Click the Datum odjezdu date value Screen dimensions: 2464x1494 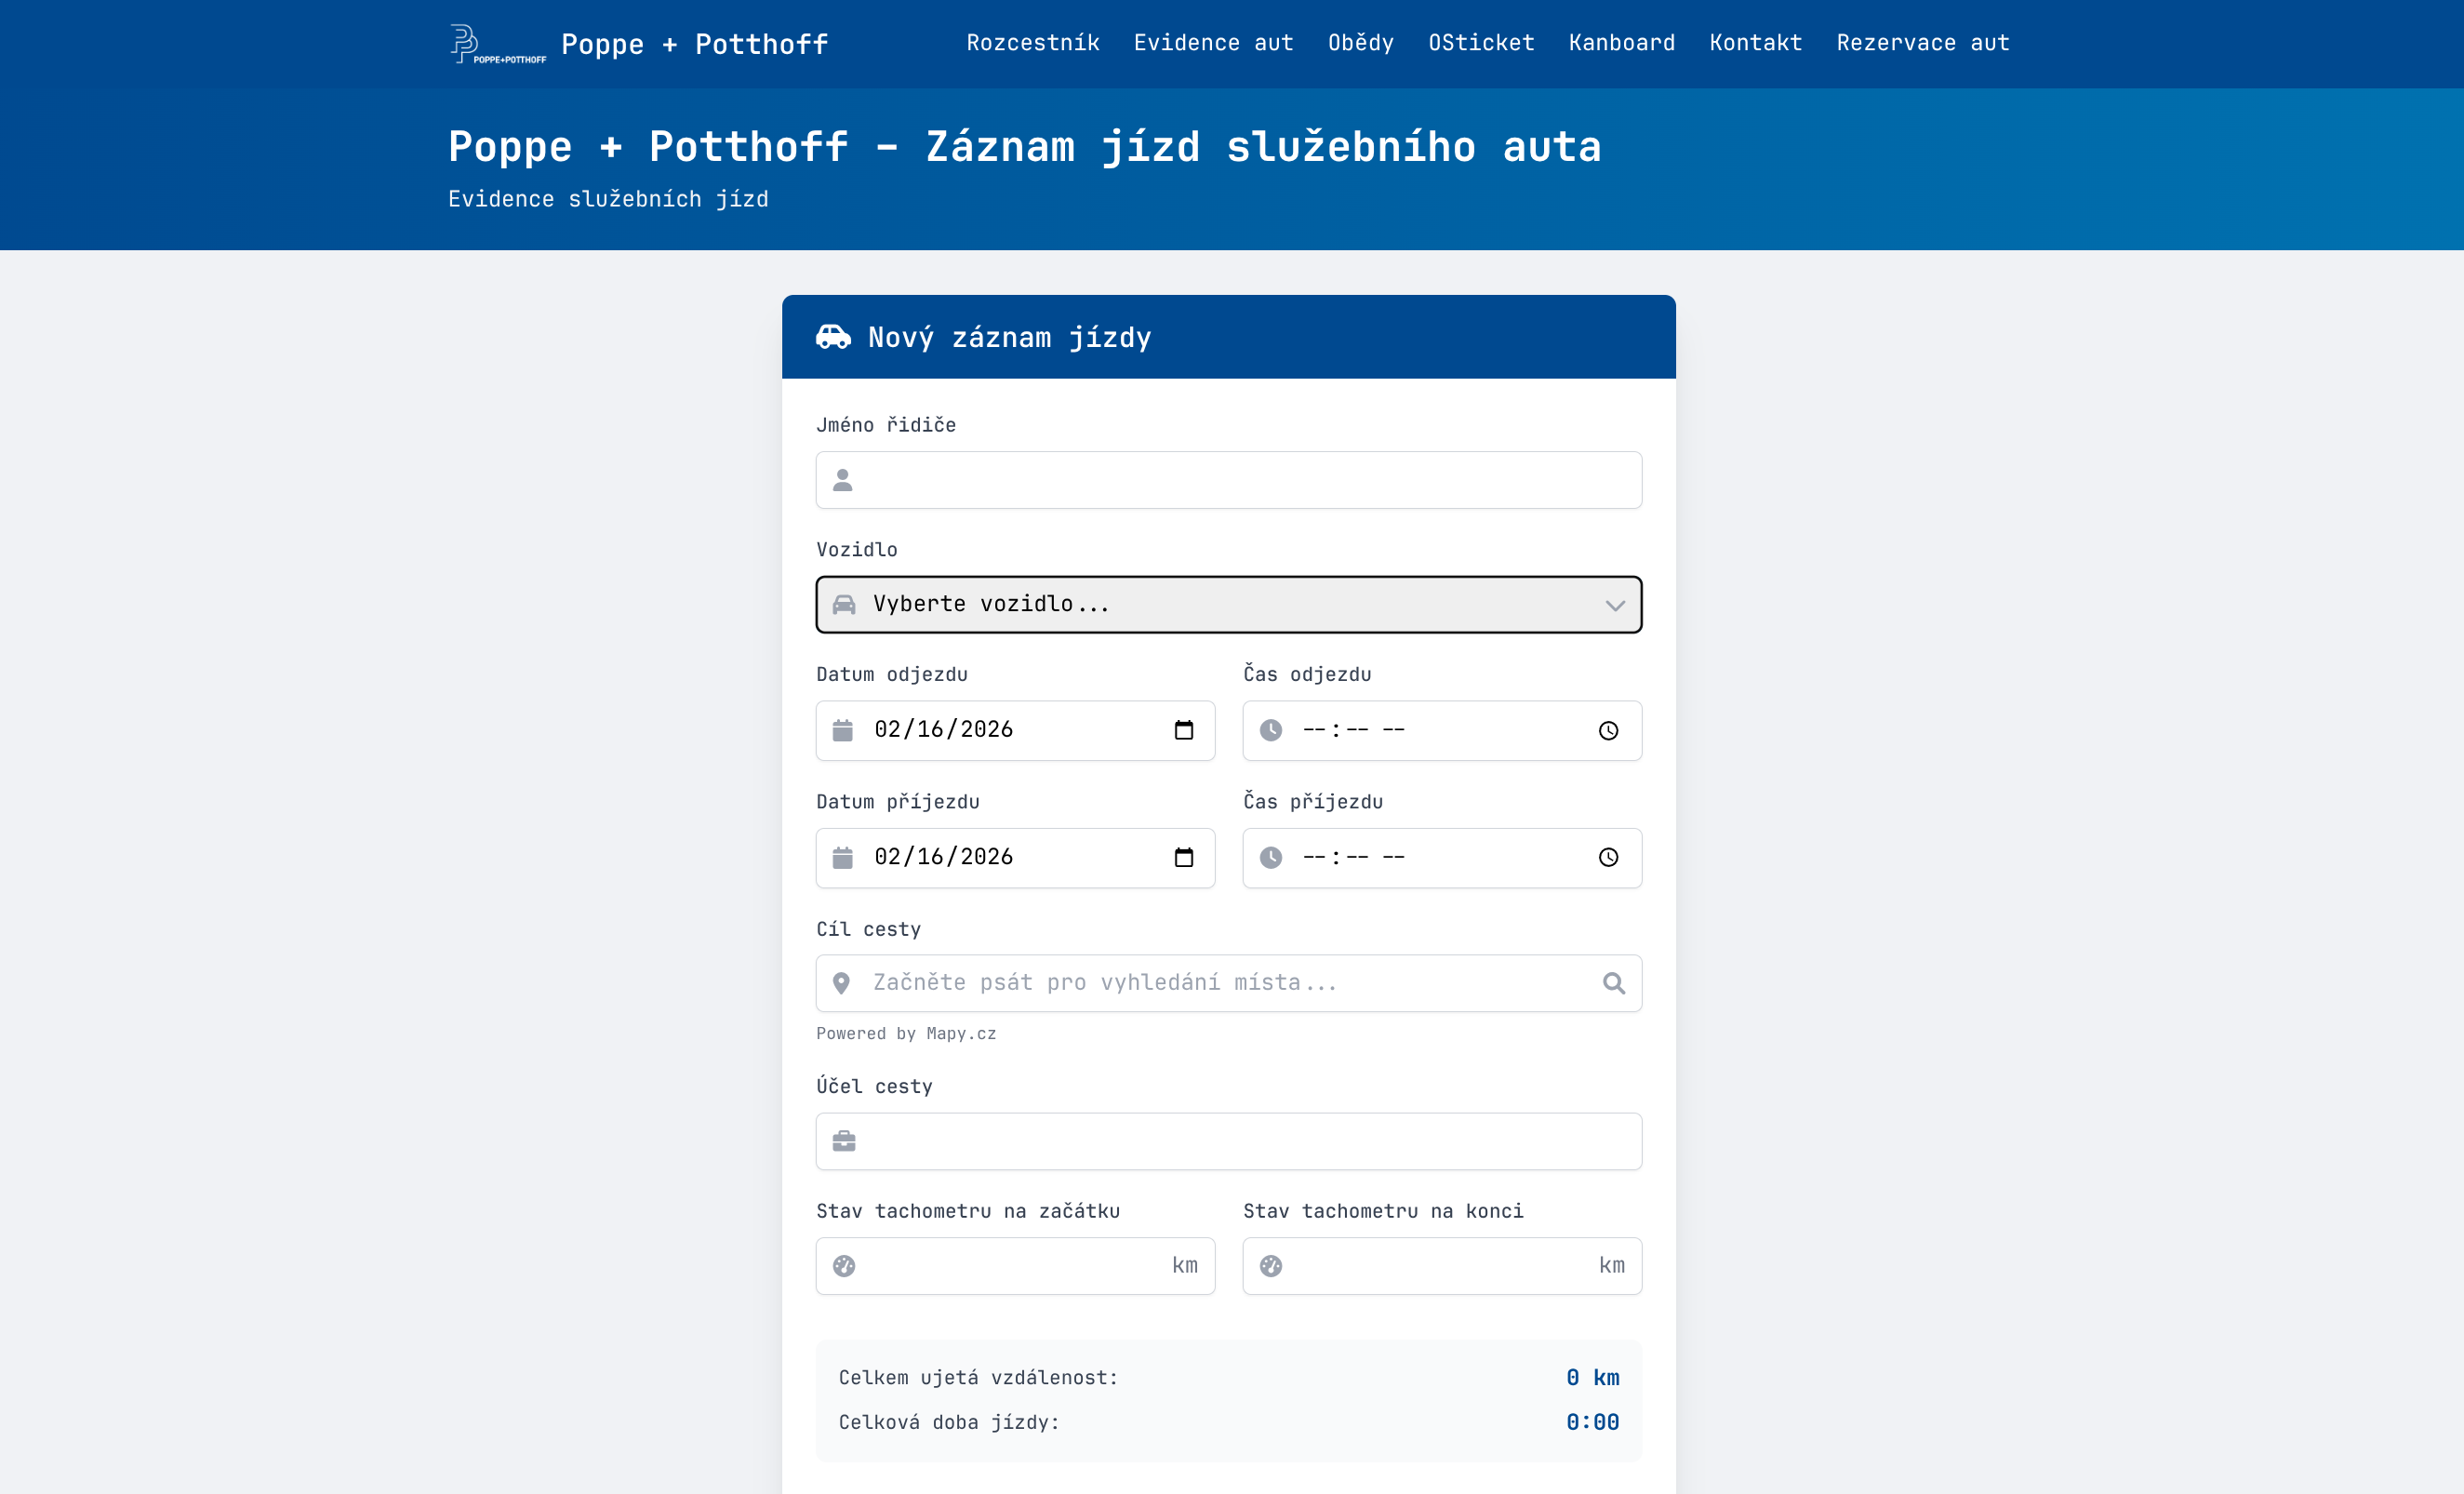tap(943, 729)
